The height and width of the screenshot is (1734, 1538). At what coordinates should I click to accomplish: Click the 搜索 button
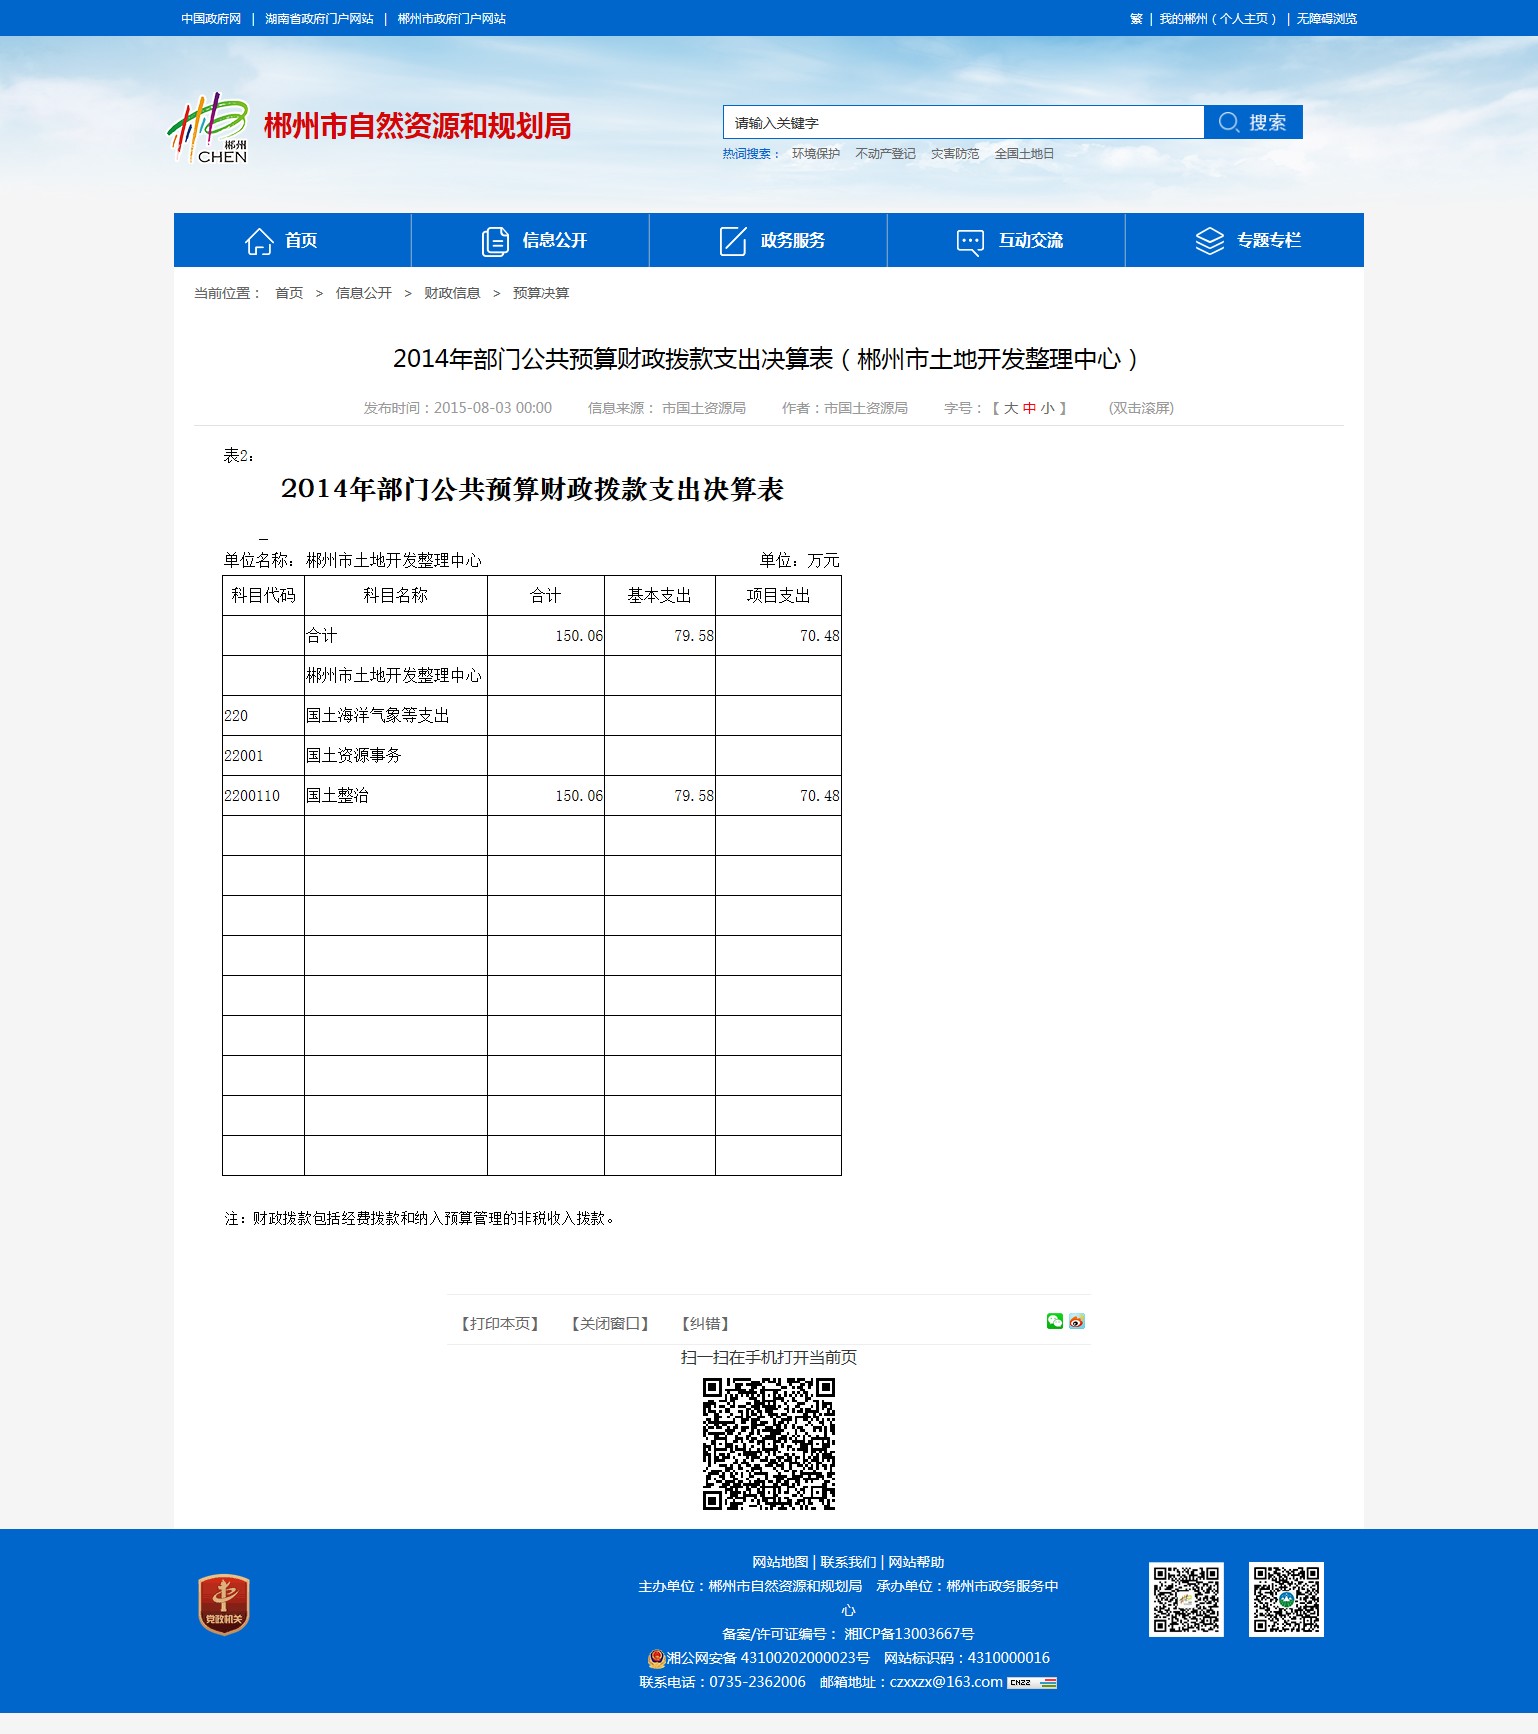[1253, 122]
